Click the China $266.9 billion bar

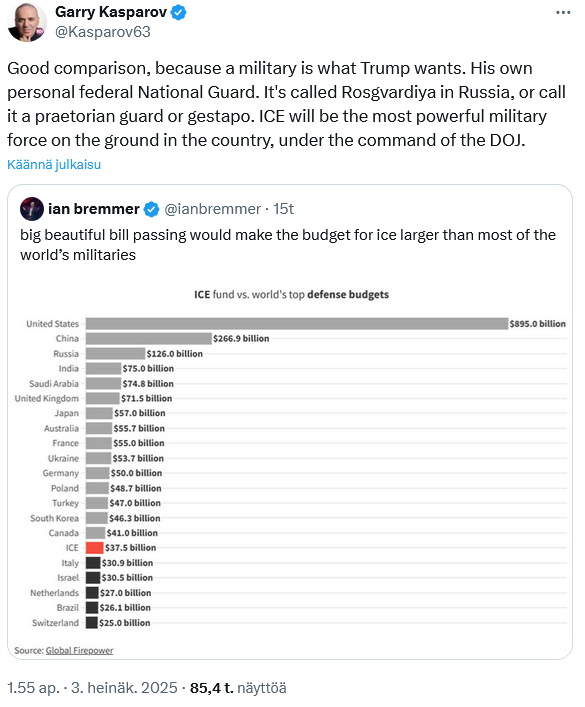tap(149, 339)
